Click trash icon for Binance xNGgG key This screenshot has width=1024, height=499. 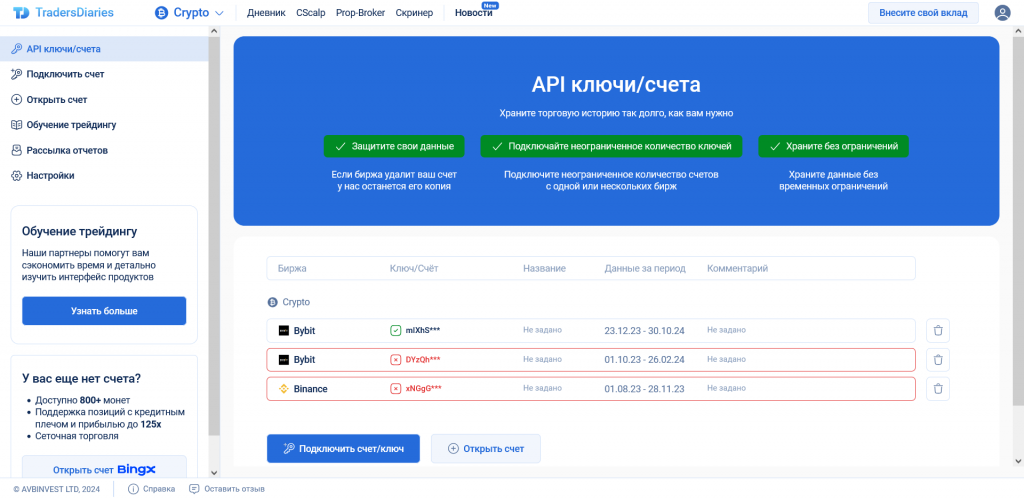point(937,389)
